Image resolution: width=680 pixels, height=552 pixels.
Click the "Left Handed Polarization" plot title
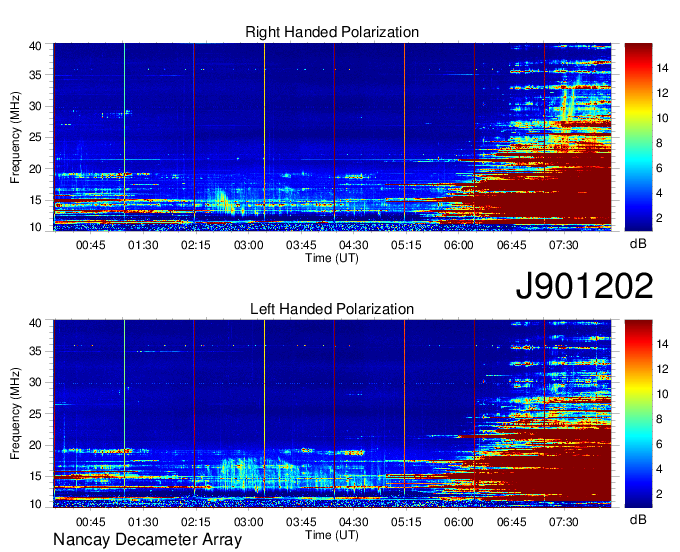(x=332, y=309)
